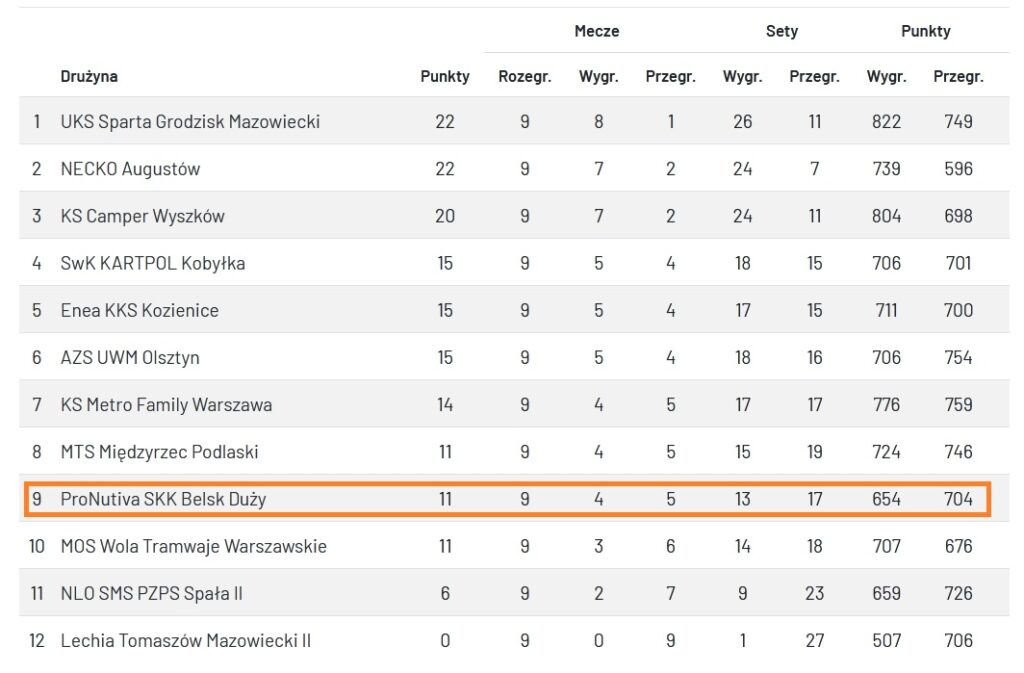Click the rightmost Przegr. column header
Image resolution: width=1024 pixels, height=673 pixels.
point(958,76)
